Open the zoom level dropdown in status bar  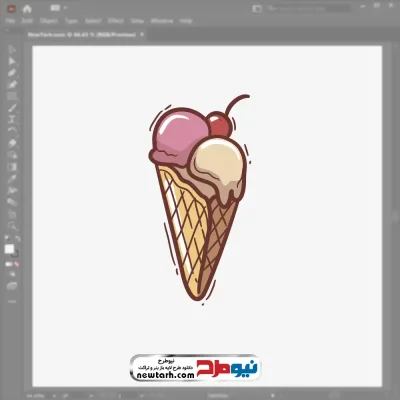[54, 396]
